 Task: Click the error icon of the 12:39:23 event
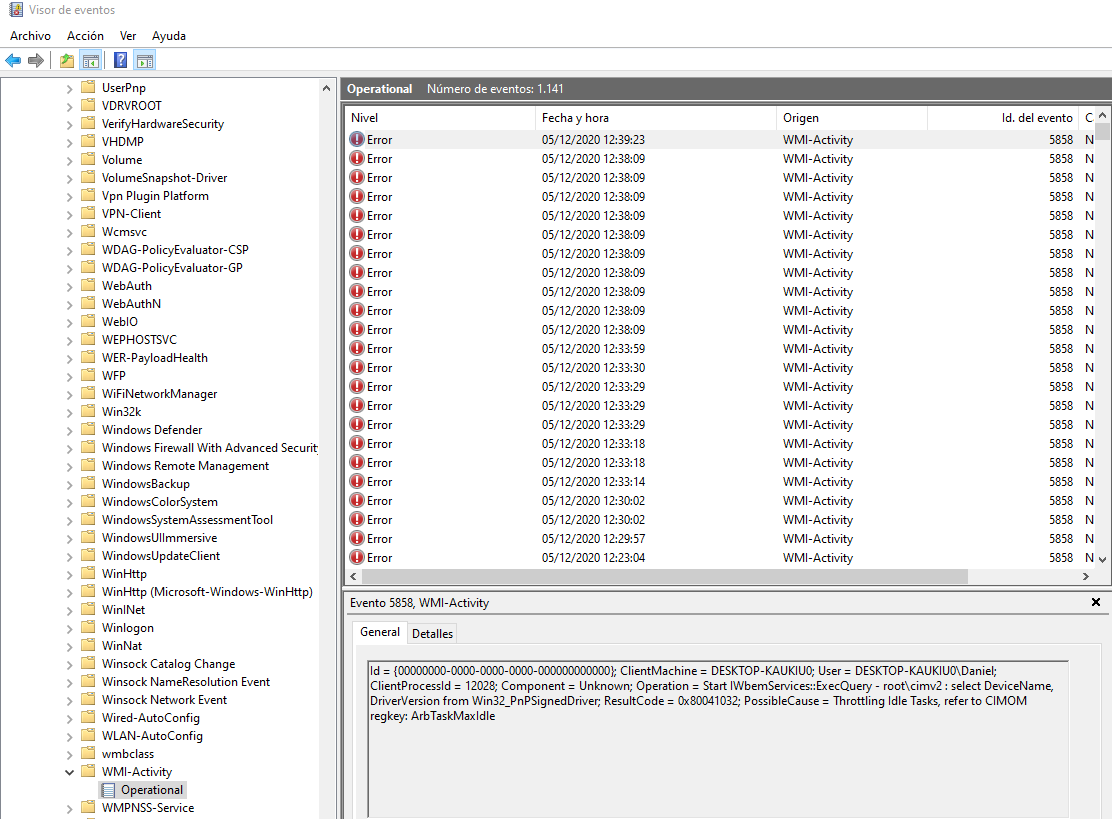(x=357, y=140)
